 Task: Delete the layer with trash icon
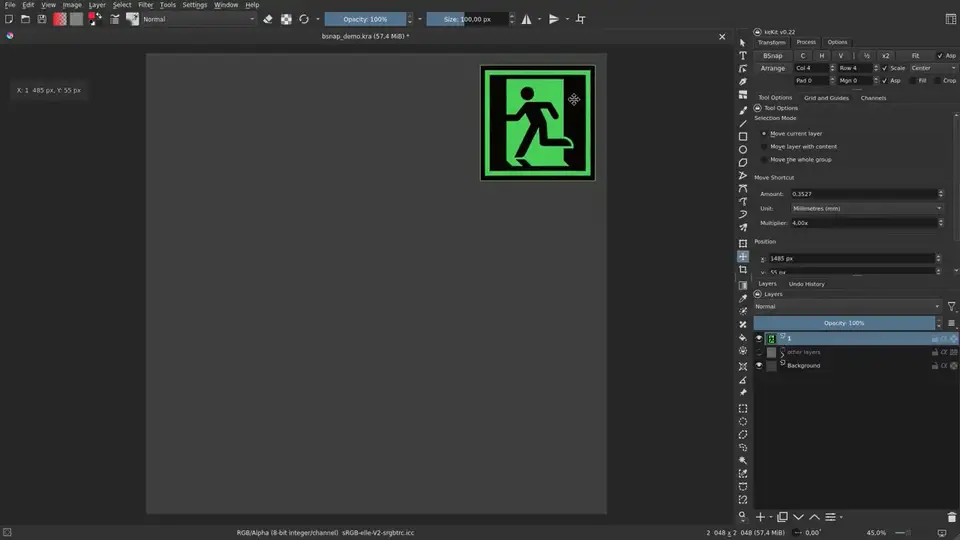[x=951, y=517]
